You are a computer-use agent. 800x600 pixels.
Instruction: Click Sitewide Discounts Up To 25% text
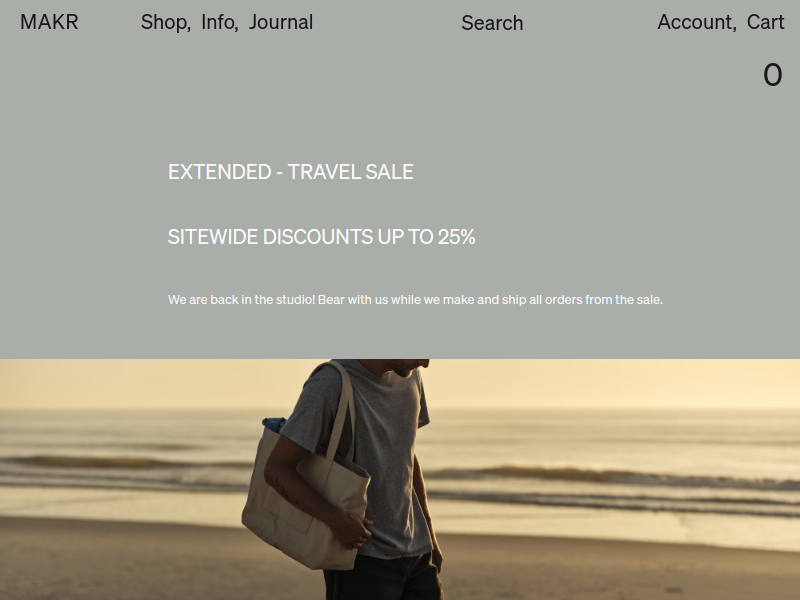pos(321,237)
